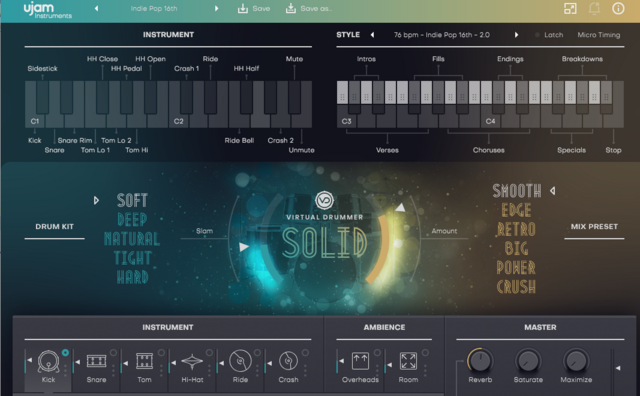
Task: Select previous style arrow
Action: (x=372, y=35)
